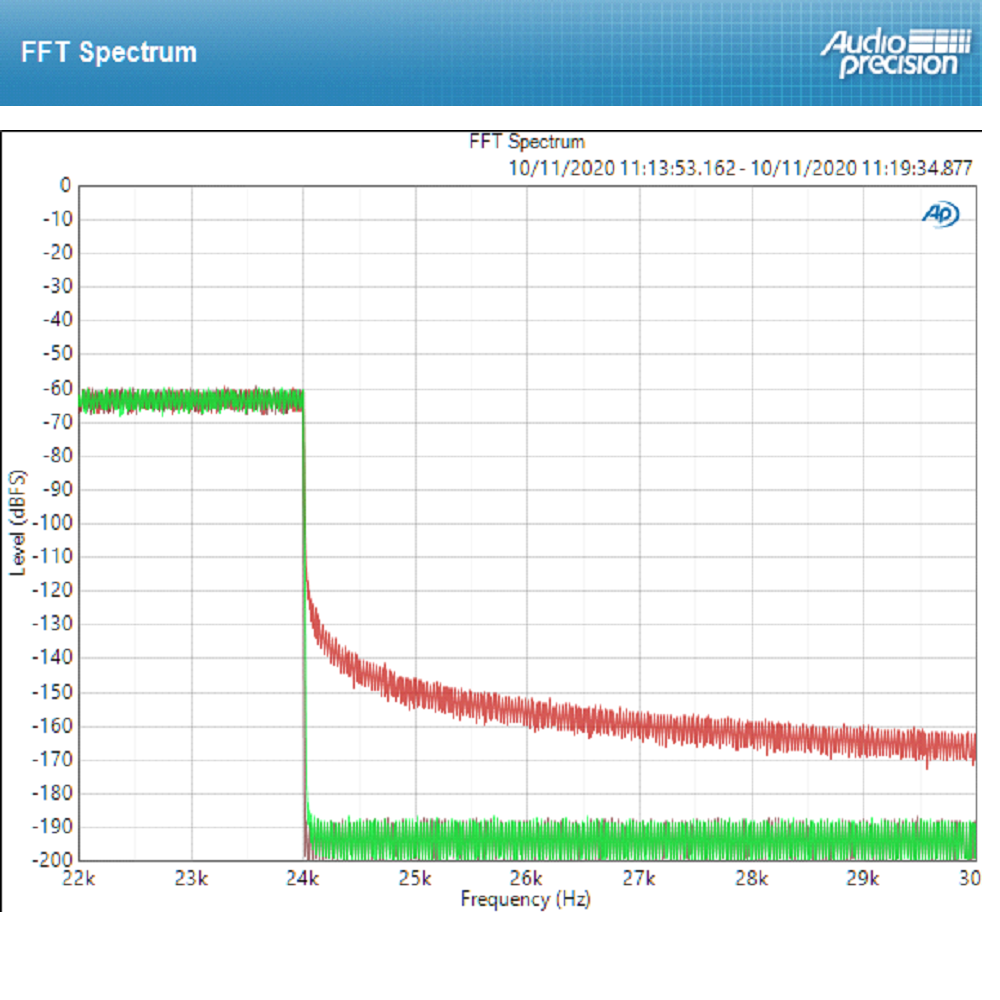The image size is (1000, 1000).
Task: Click the -190 level tick label
Action: click(x=53, y=827)
